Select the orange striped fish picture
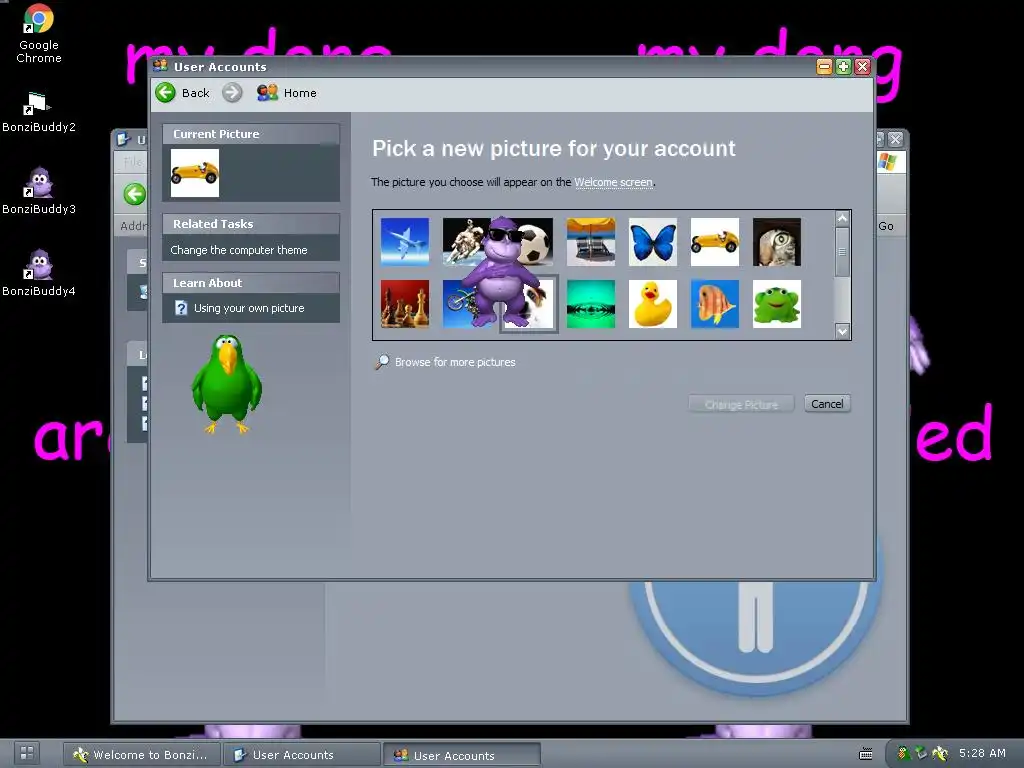 [714, 304]
